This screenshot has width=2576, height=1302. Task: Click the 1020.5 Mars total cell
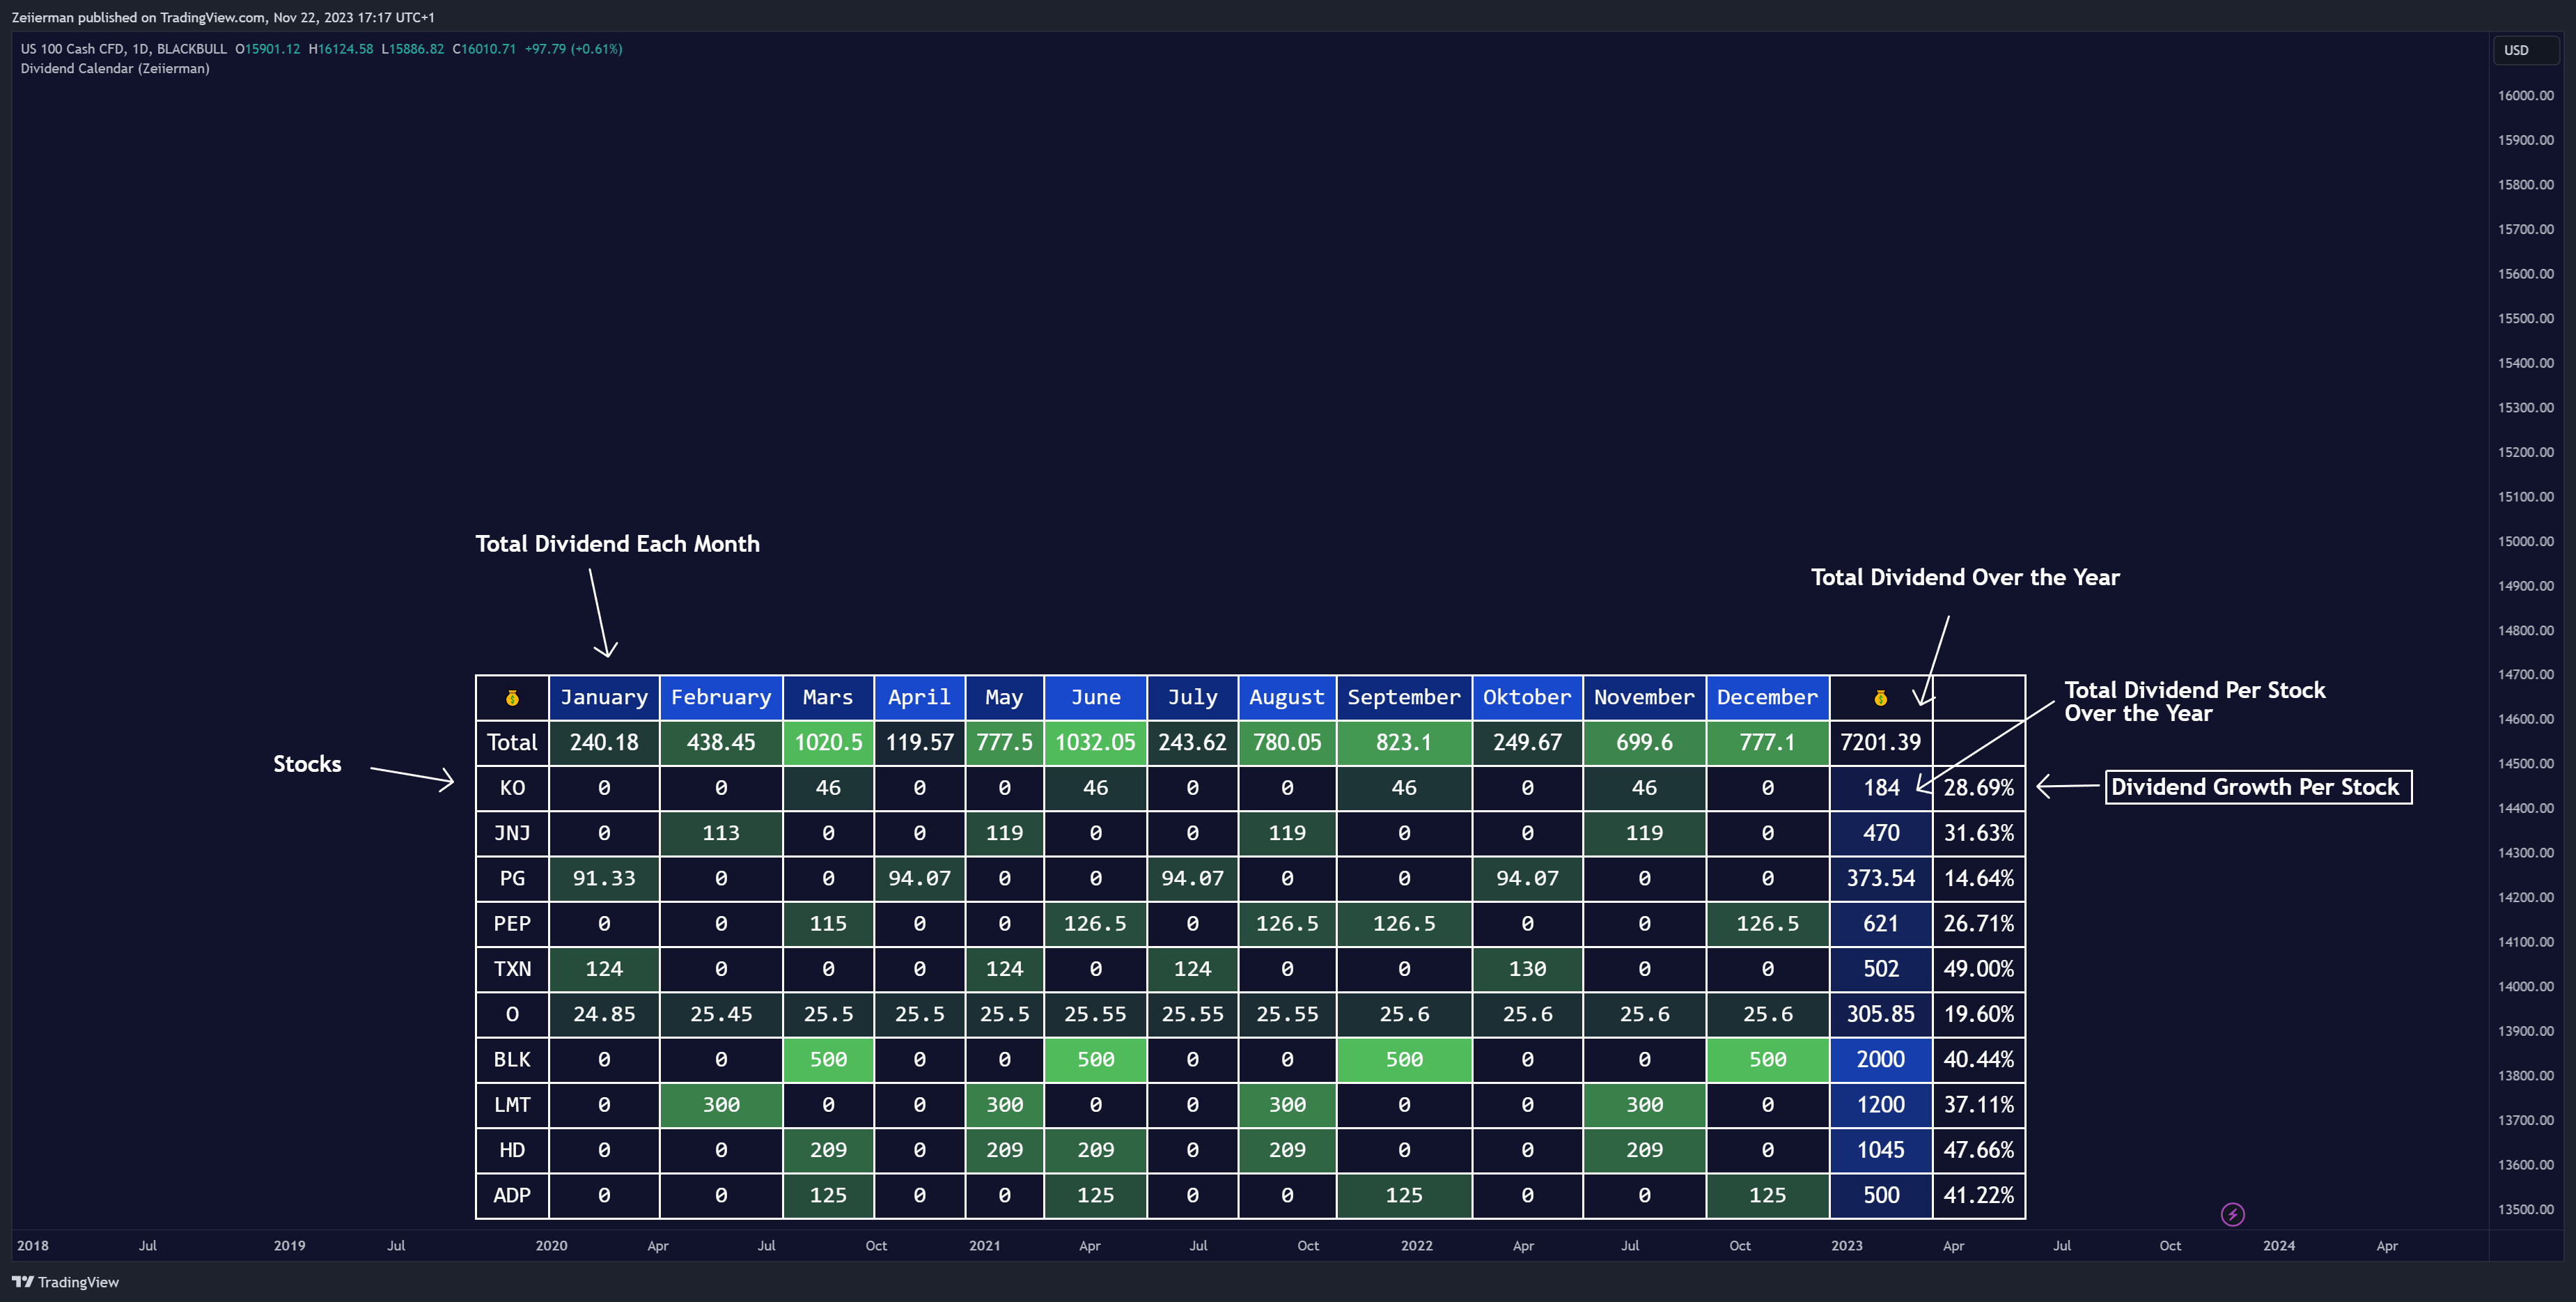click(x=828, y=742)
